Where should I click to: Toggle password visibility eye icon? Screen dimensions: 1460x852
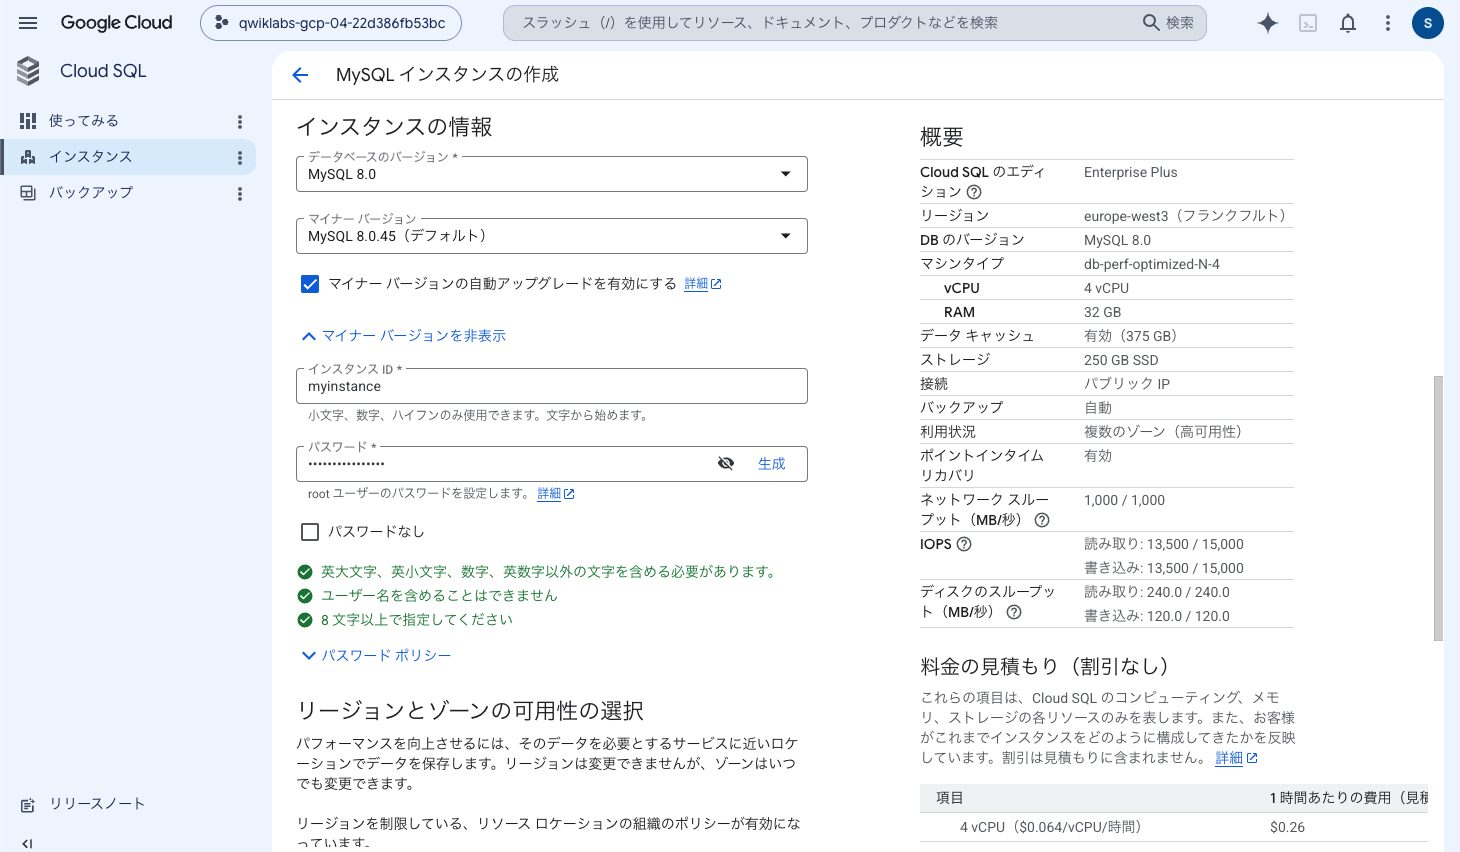726,463
